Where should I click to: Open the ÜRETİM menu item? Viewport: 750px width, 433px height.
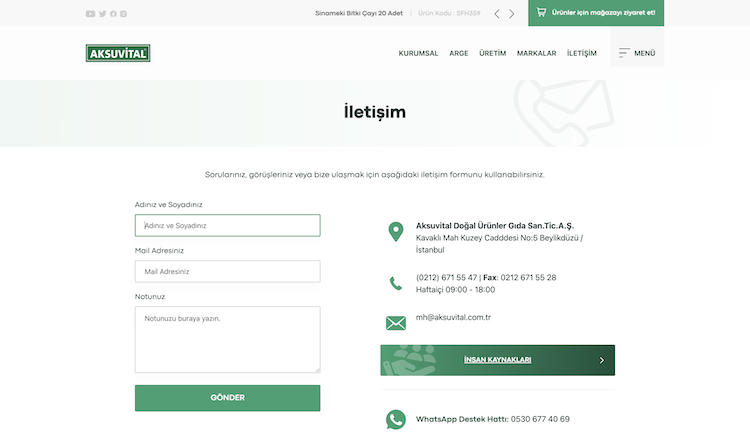tap(493, 53)
